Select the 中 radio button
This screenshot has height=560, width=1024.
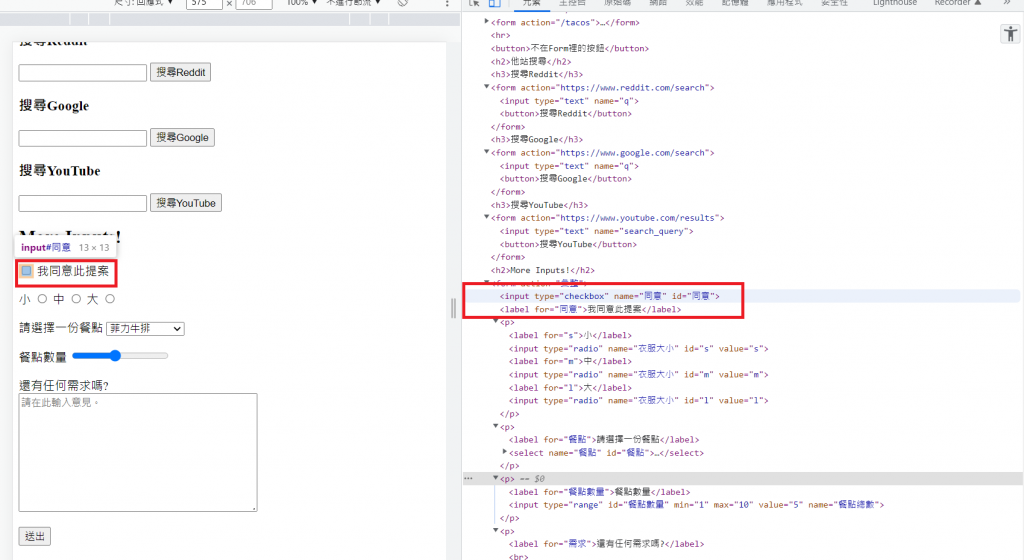(x=76, y=299)
